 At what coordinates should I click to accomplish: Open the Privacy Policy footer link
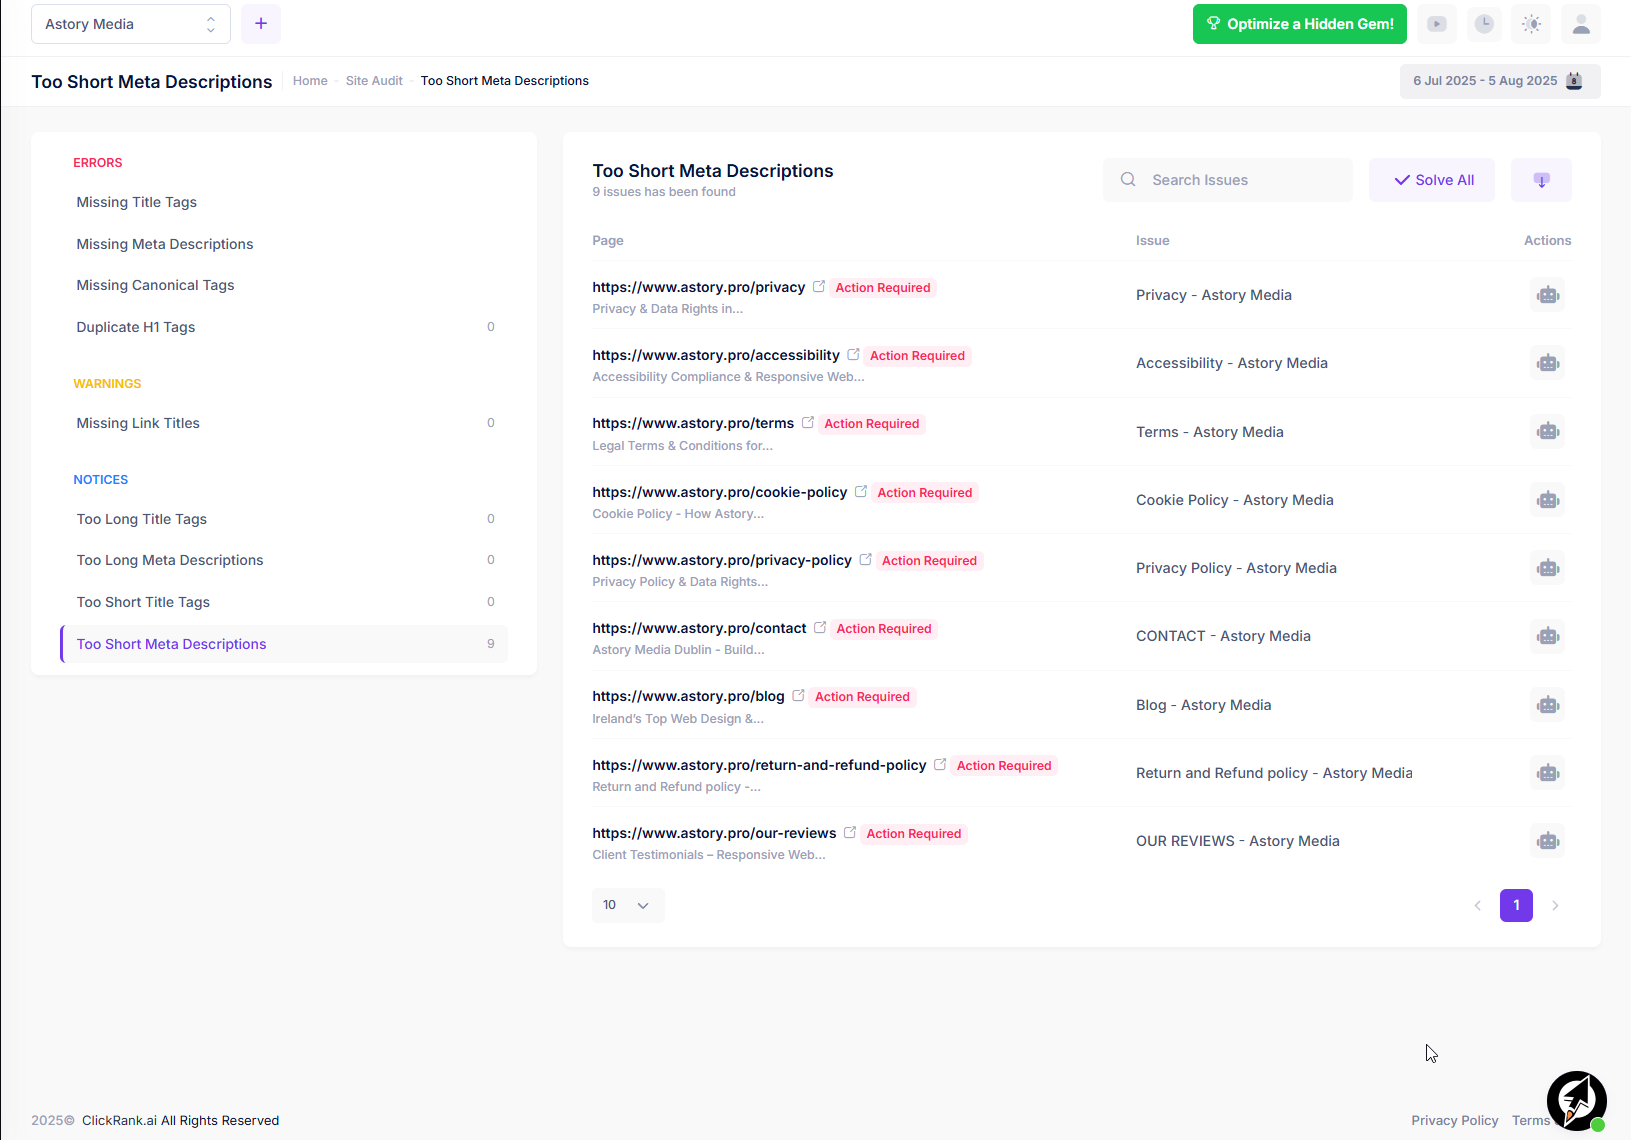coord(1454,1121)
